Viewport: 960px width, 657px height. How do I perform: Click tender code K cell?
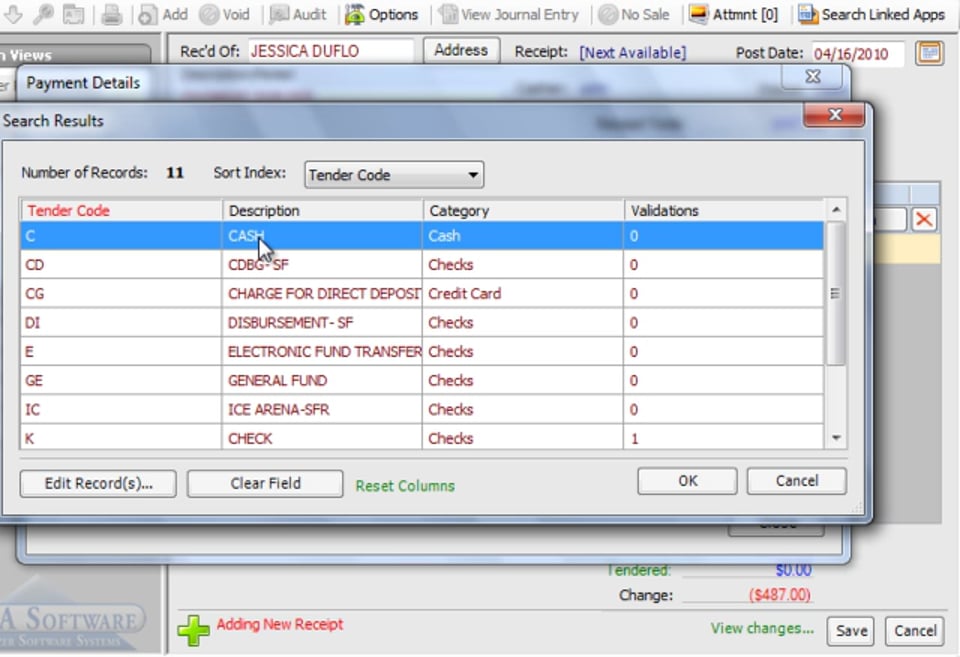click(x=121, y=438)
